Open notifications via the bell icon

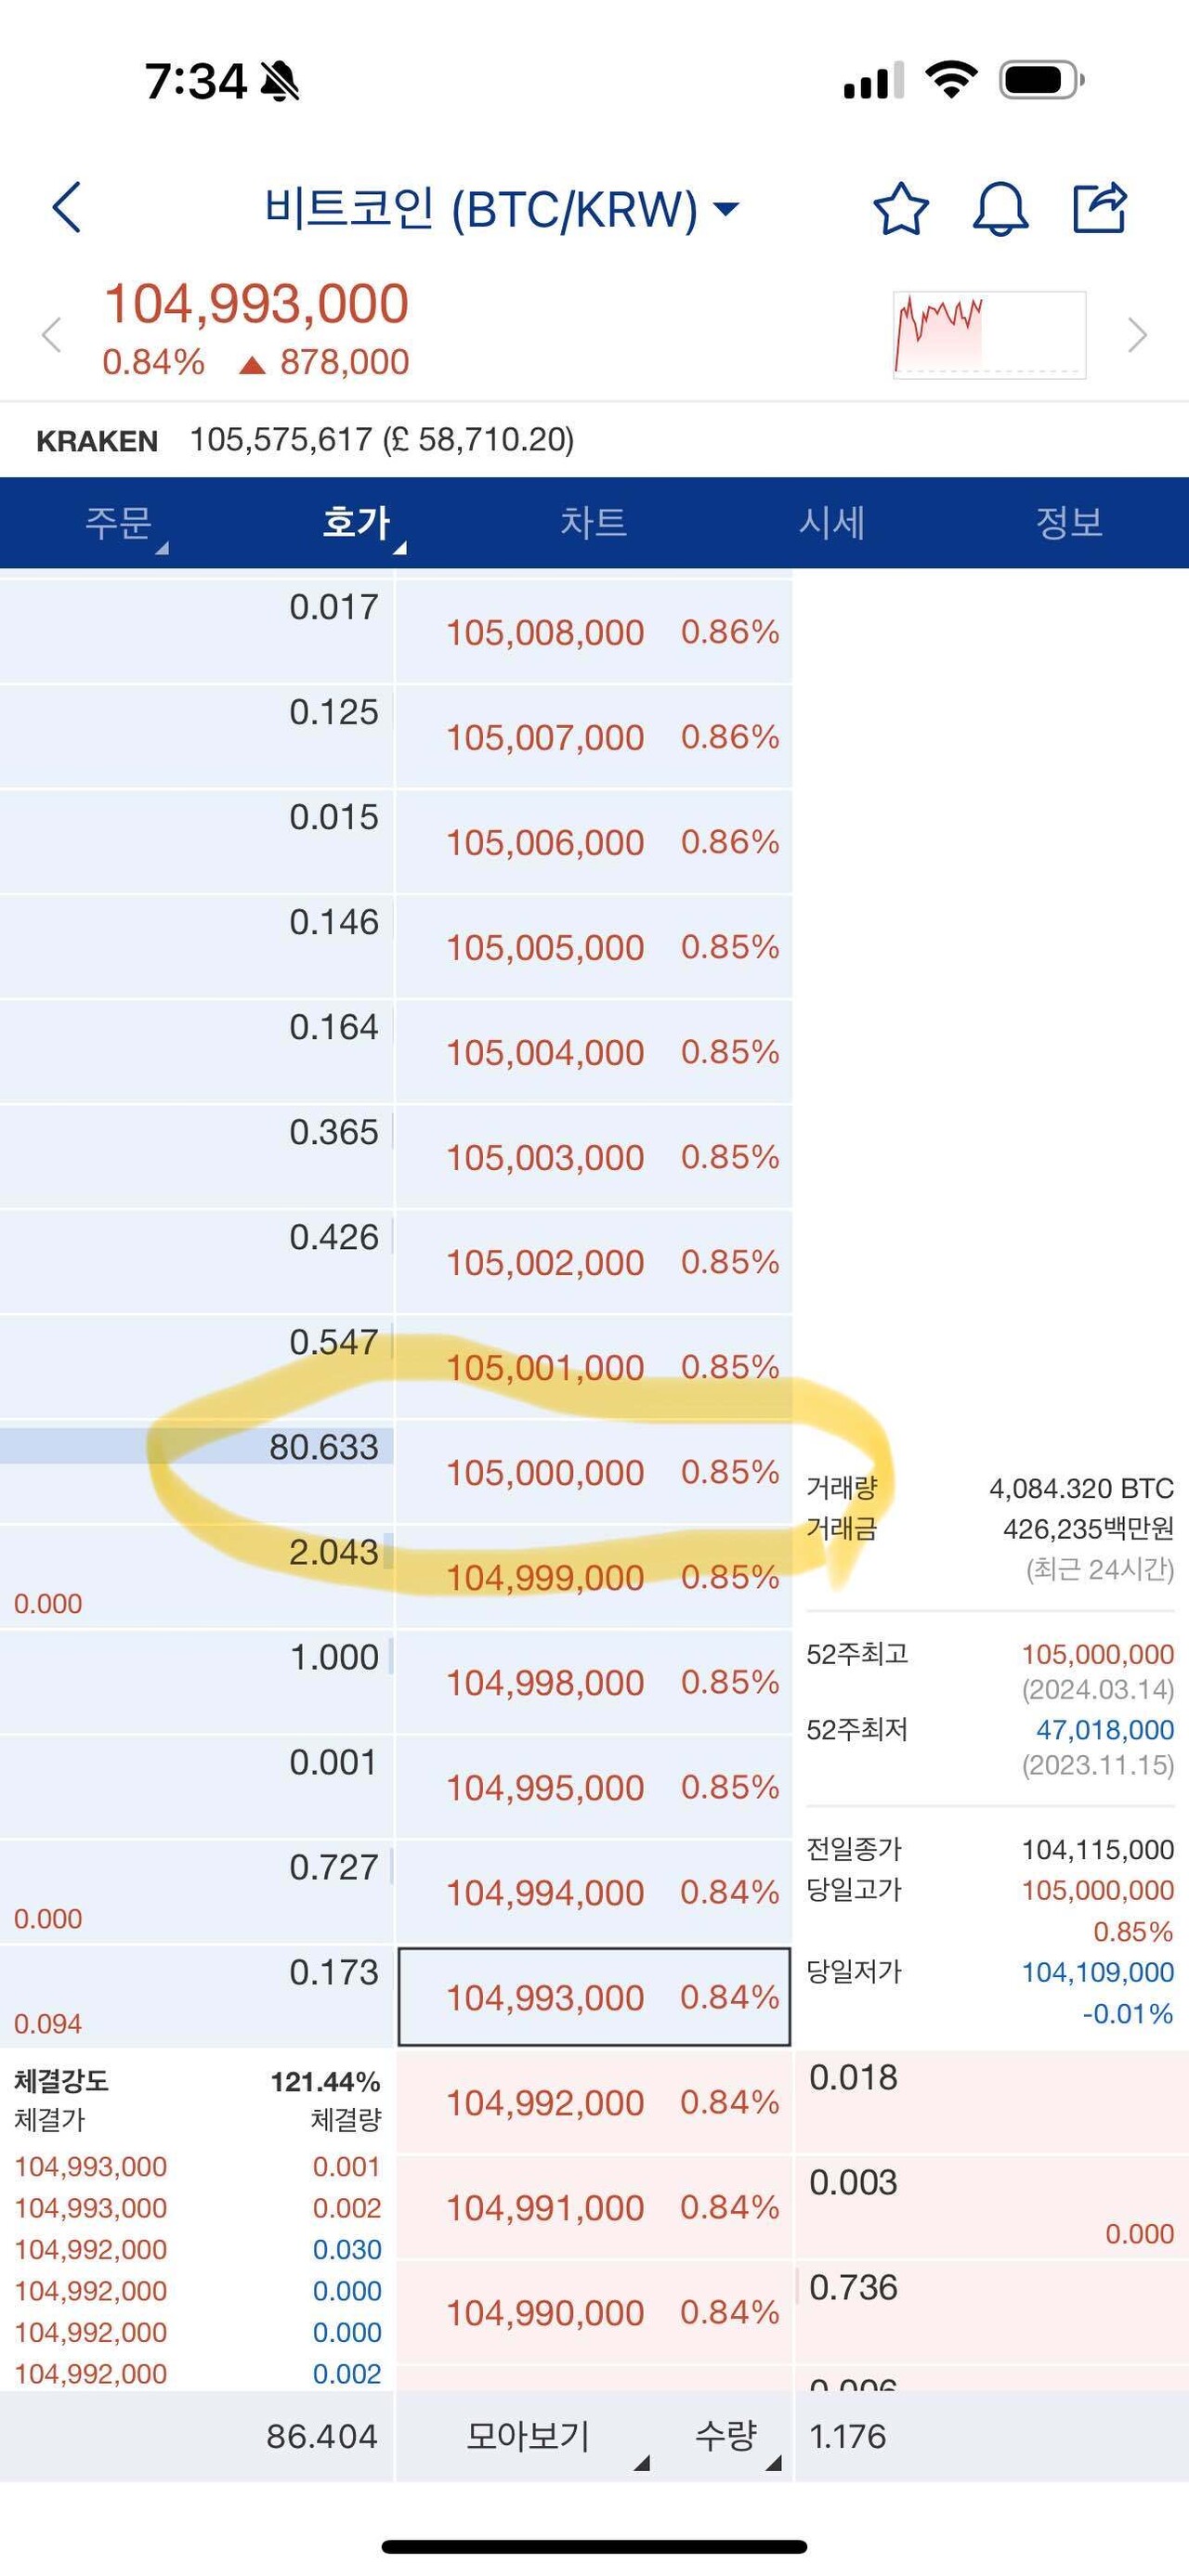(1003, 210)
